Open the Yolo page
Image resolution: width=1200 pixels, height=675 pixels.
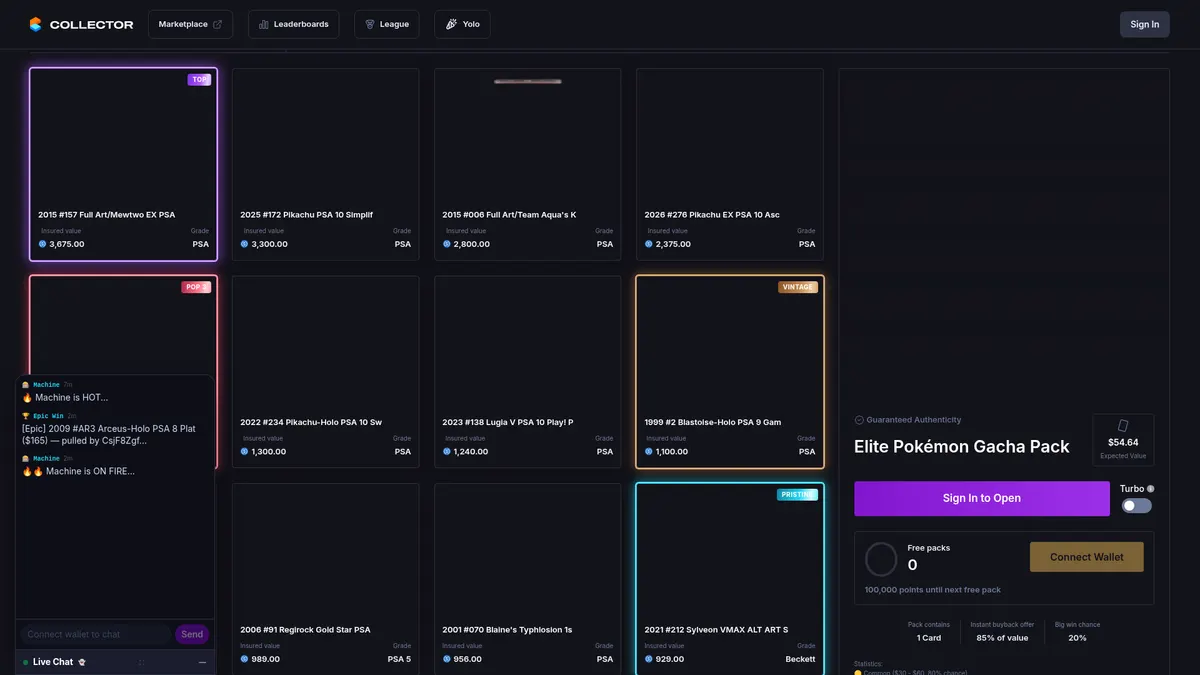pos(462,24)
